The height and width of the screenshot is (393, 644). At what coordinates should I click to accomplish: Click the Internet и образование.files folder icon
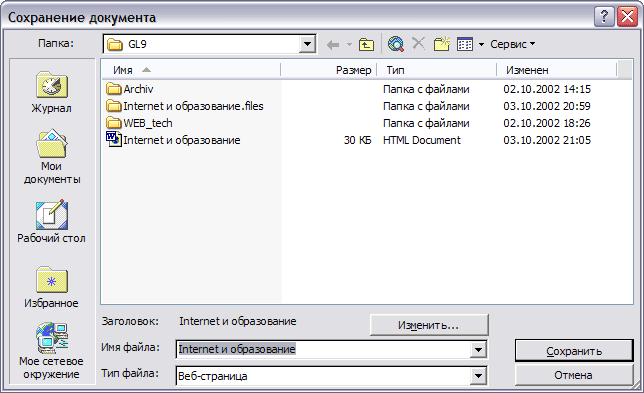click(114, 106)
